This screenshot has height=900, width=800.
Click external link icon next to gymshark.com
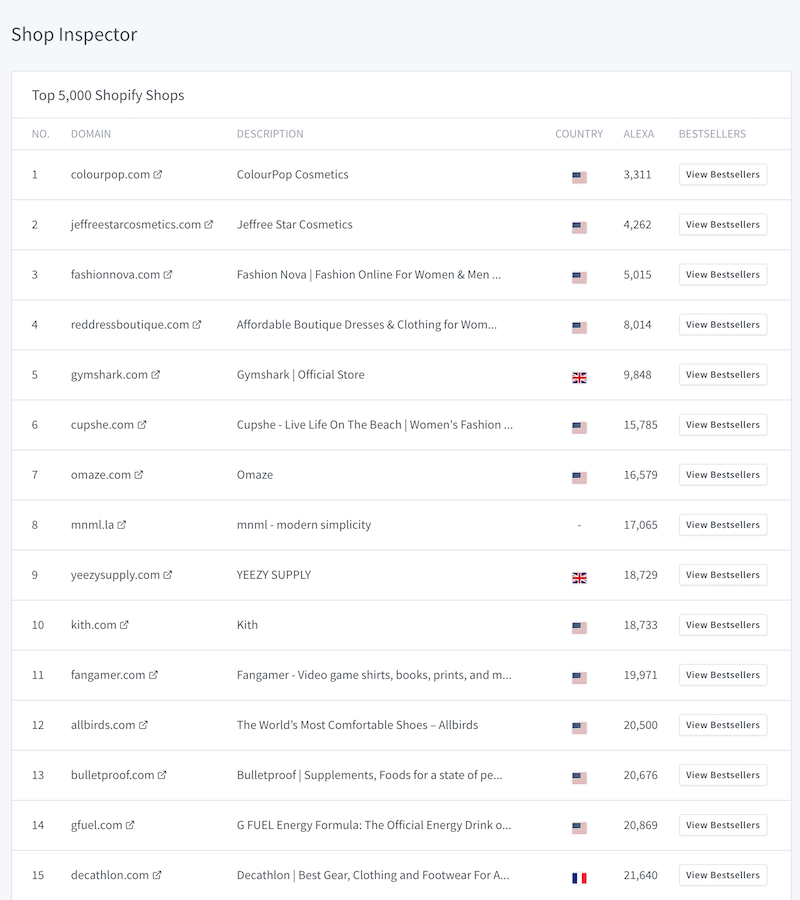(x=156, y=374)
